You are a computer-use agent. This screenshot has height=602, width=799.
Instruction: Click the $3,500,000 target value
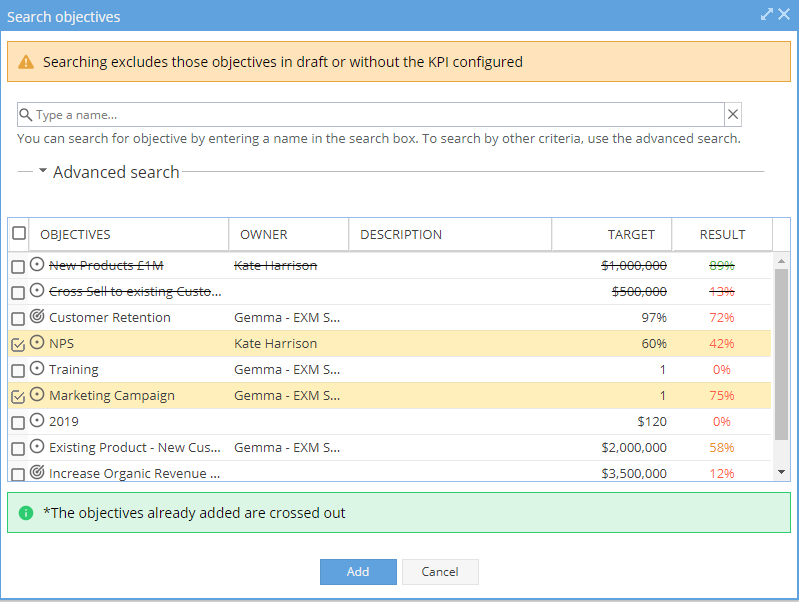(x=634, y=474)
